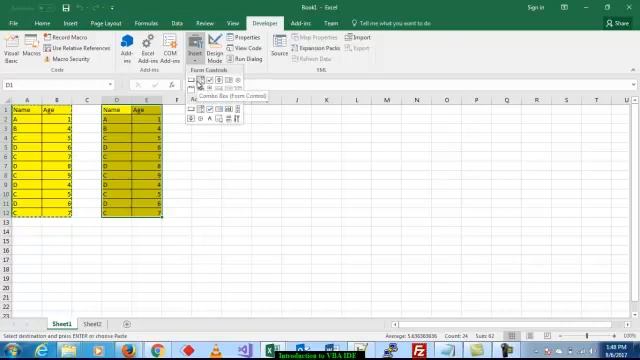640x360 pixels.
Task: Select List Box form control
Action: click(x=229, y=80)
